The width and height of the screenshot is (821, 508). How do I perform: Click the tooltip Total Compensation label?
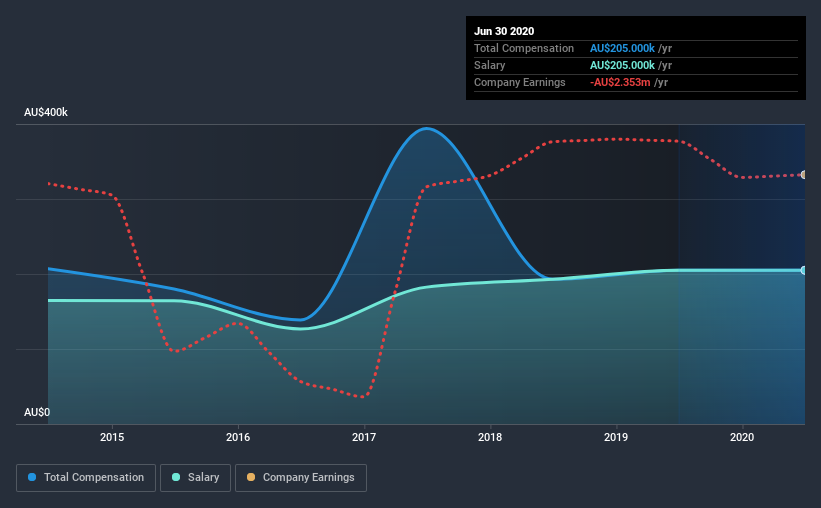(524, 48)
